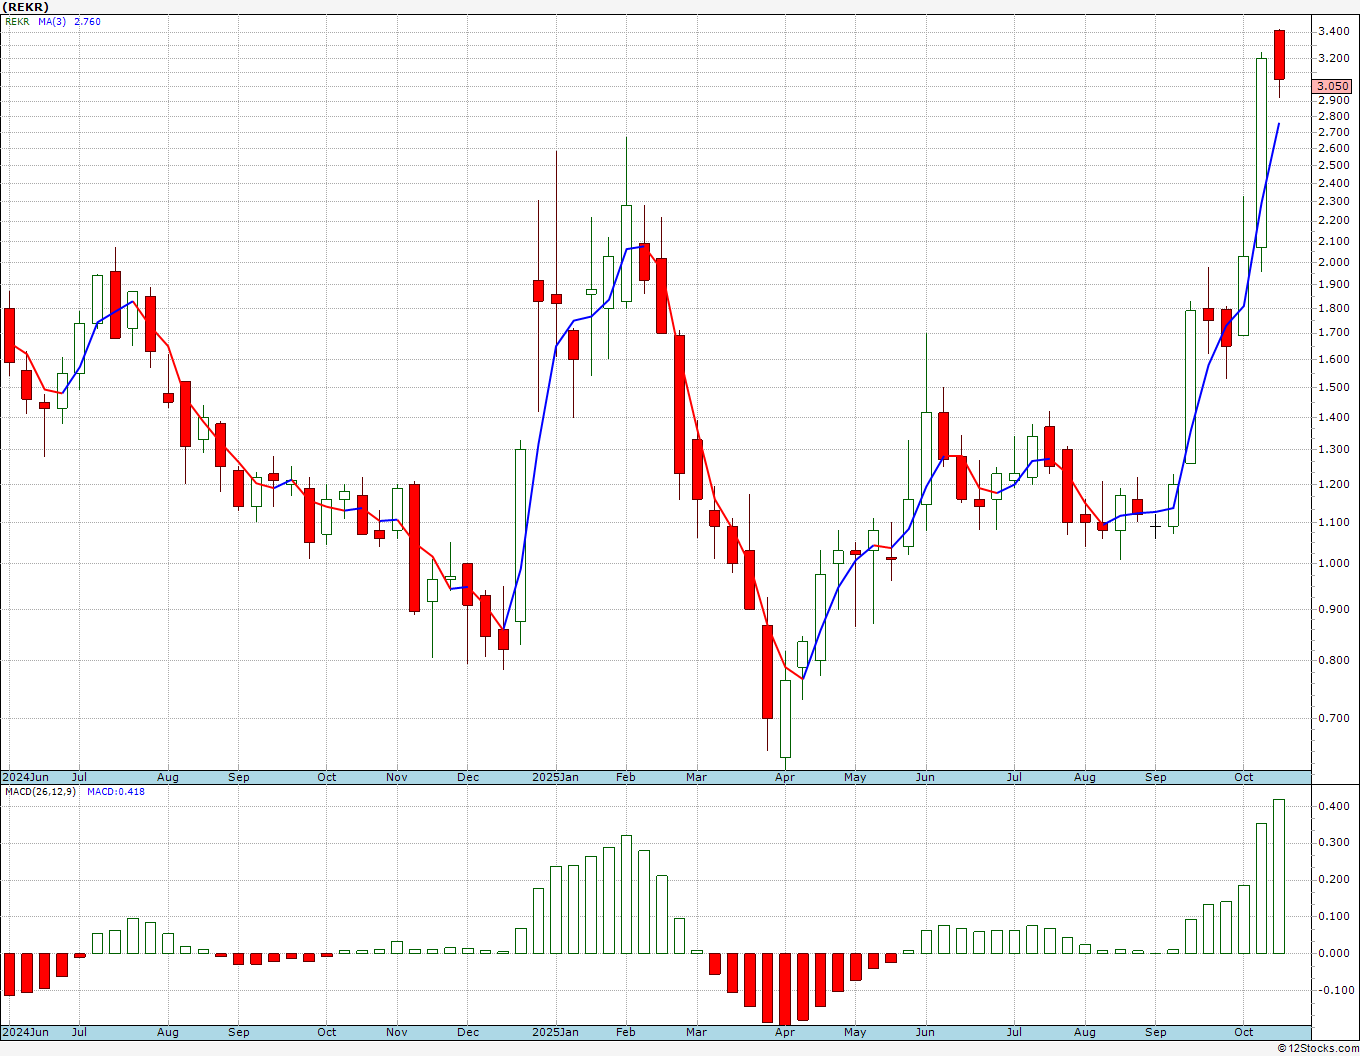Click the 1.300 price axis label
1360x1056 pixels.
click(x=1334, y=450)
